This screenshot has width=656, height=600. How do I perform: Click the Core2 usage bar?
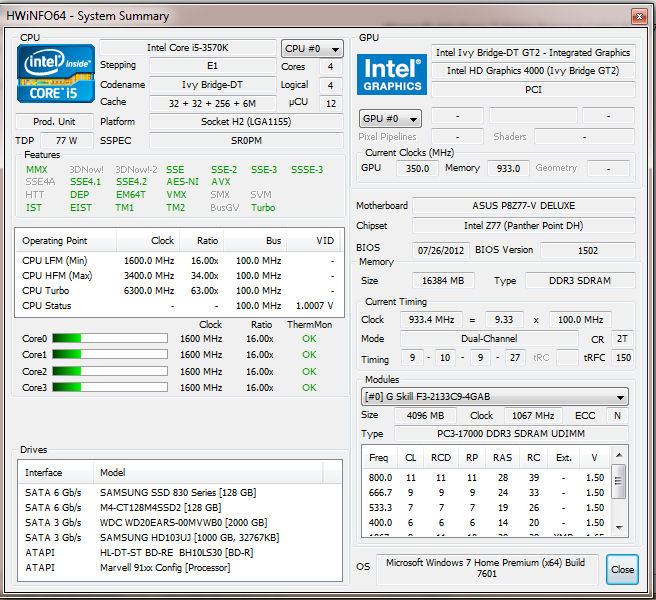110,371
